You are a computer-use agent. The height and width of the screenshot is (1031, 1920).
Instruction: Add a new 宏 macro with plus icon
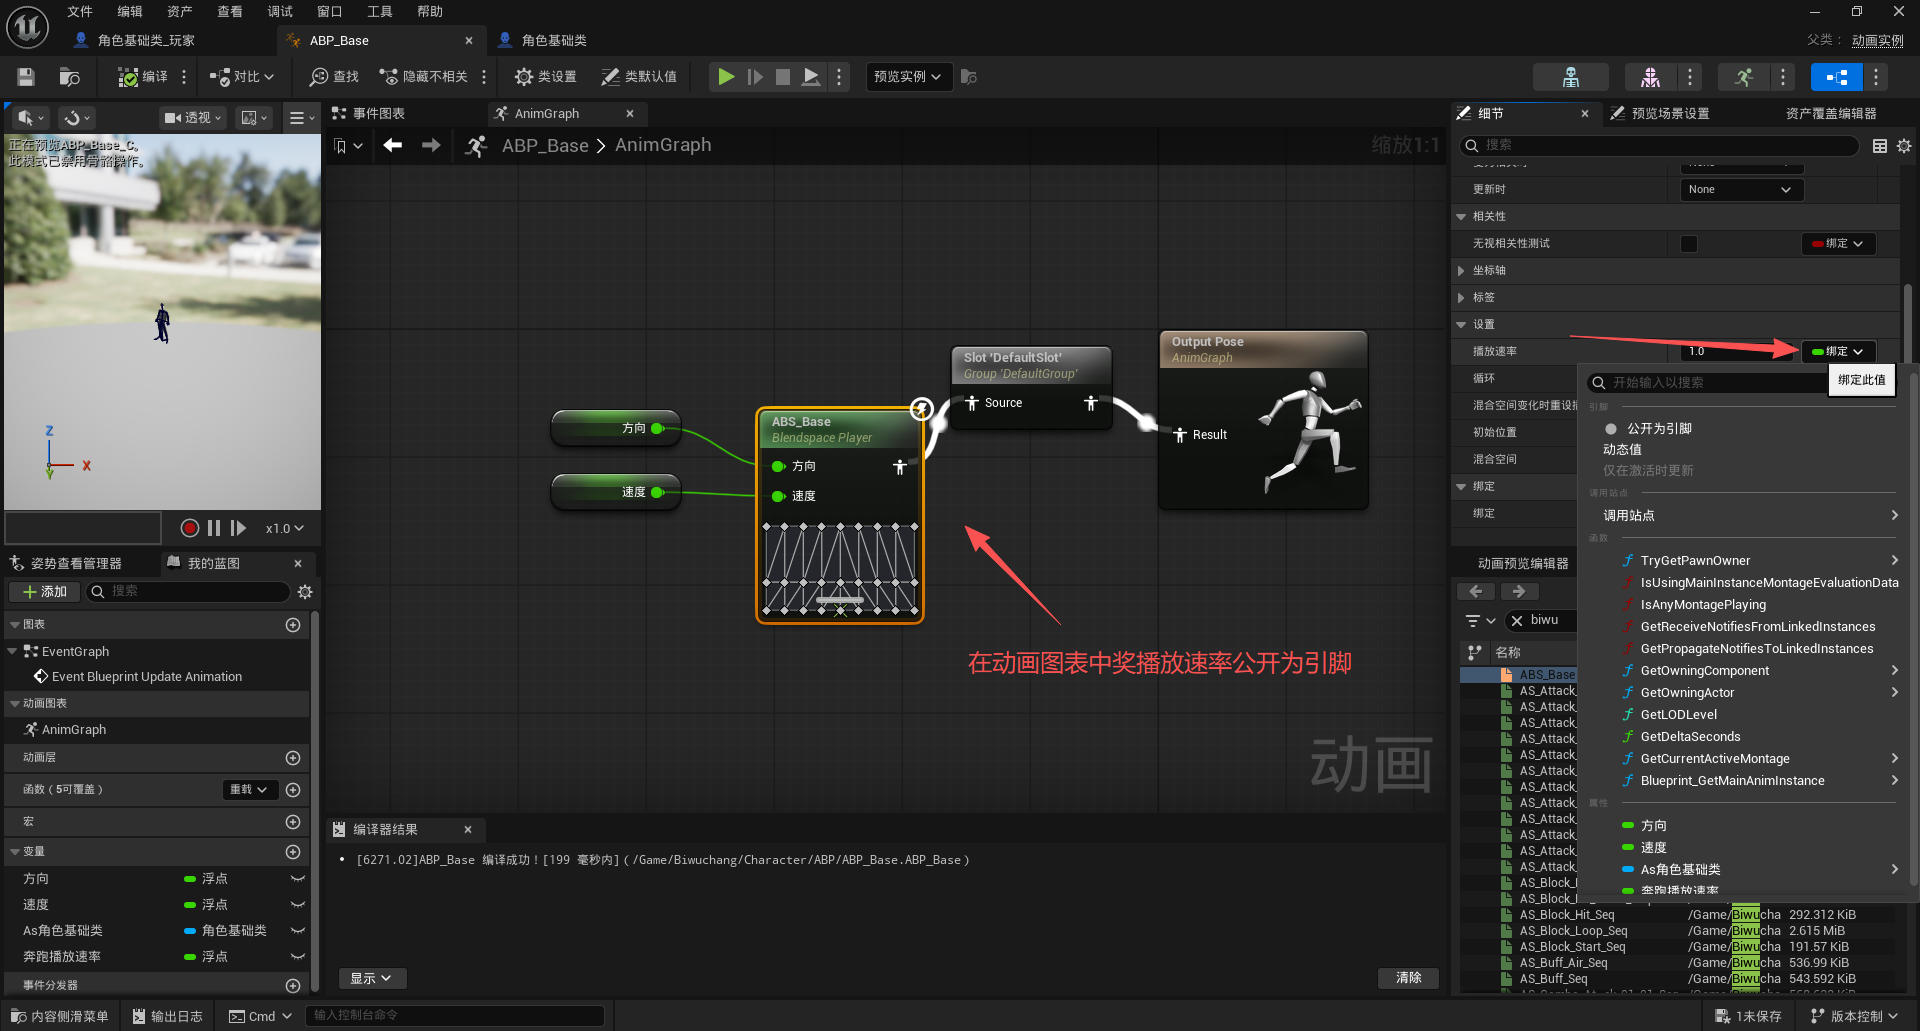(x=293, y=822)
